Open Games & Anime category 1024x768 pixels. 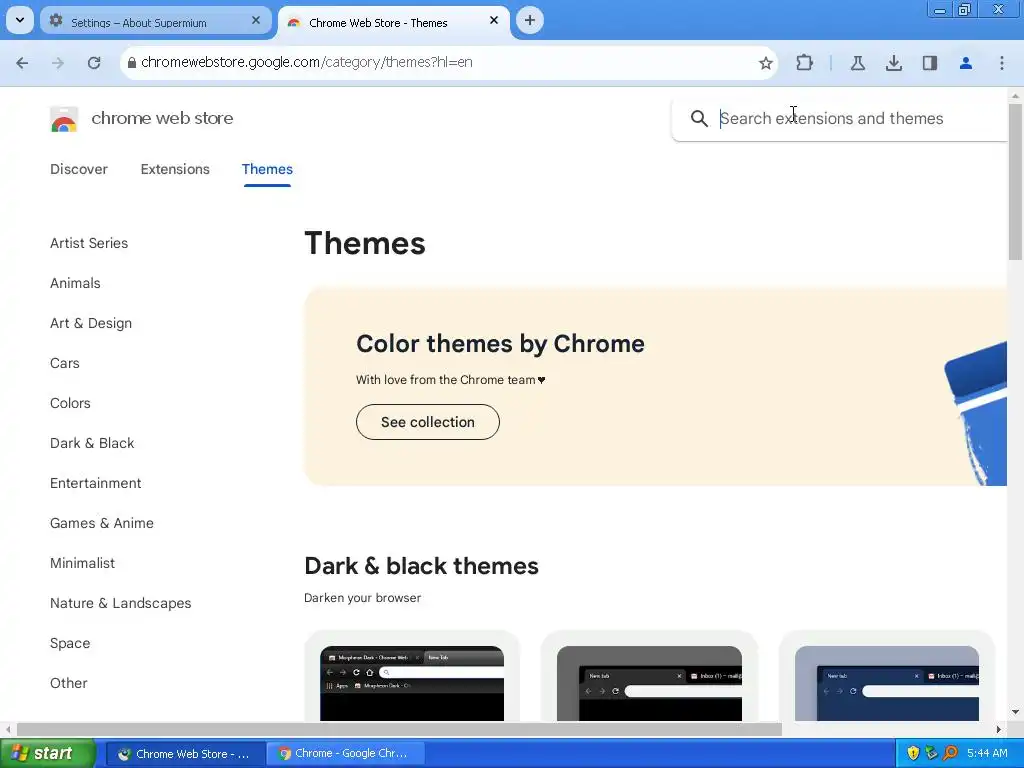tap(102, 523)
